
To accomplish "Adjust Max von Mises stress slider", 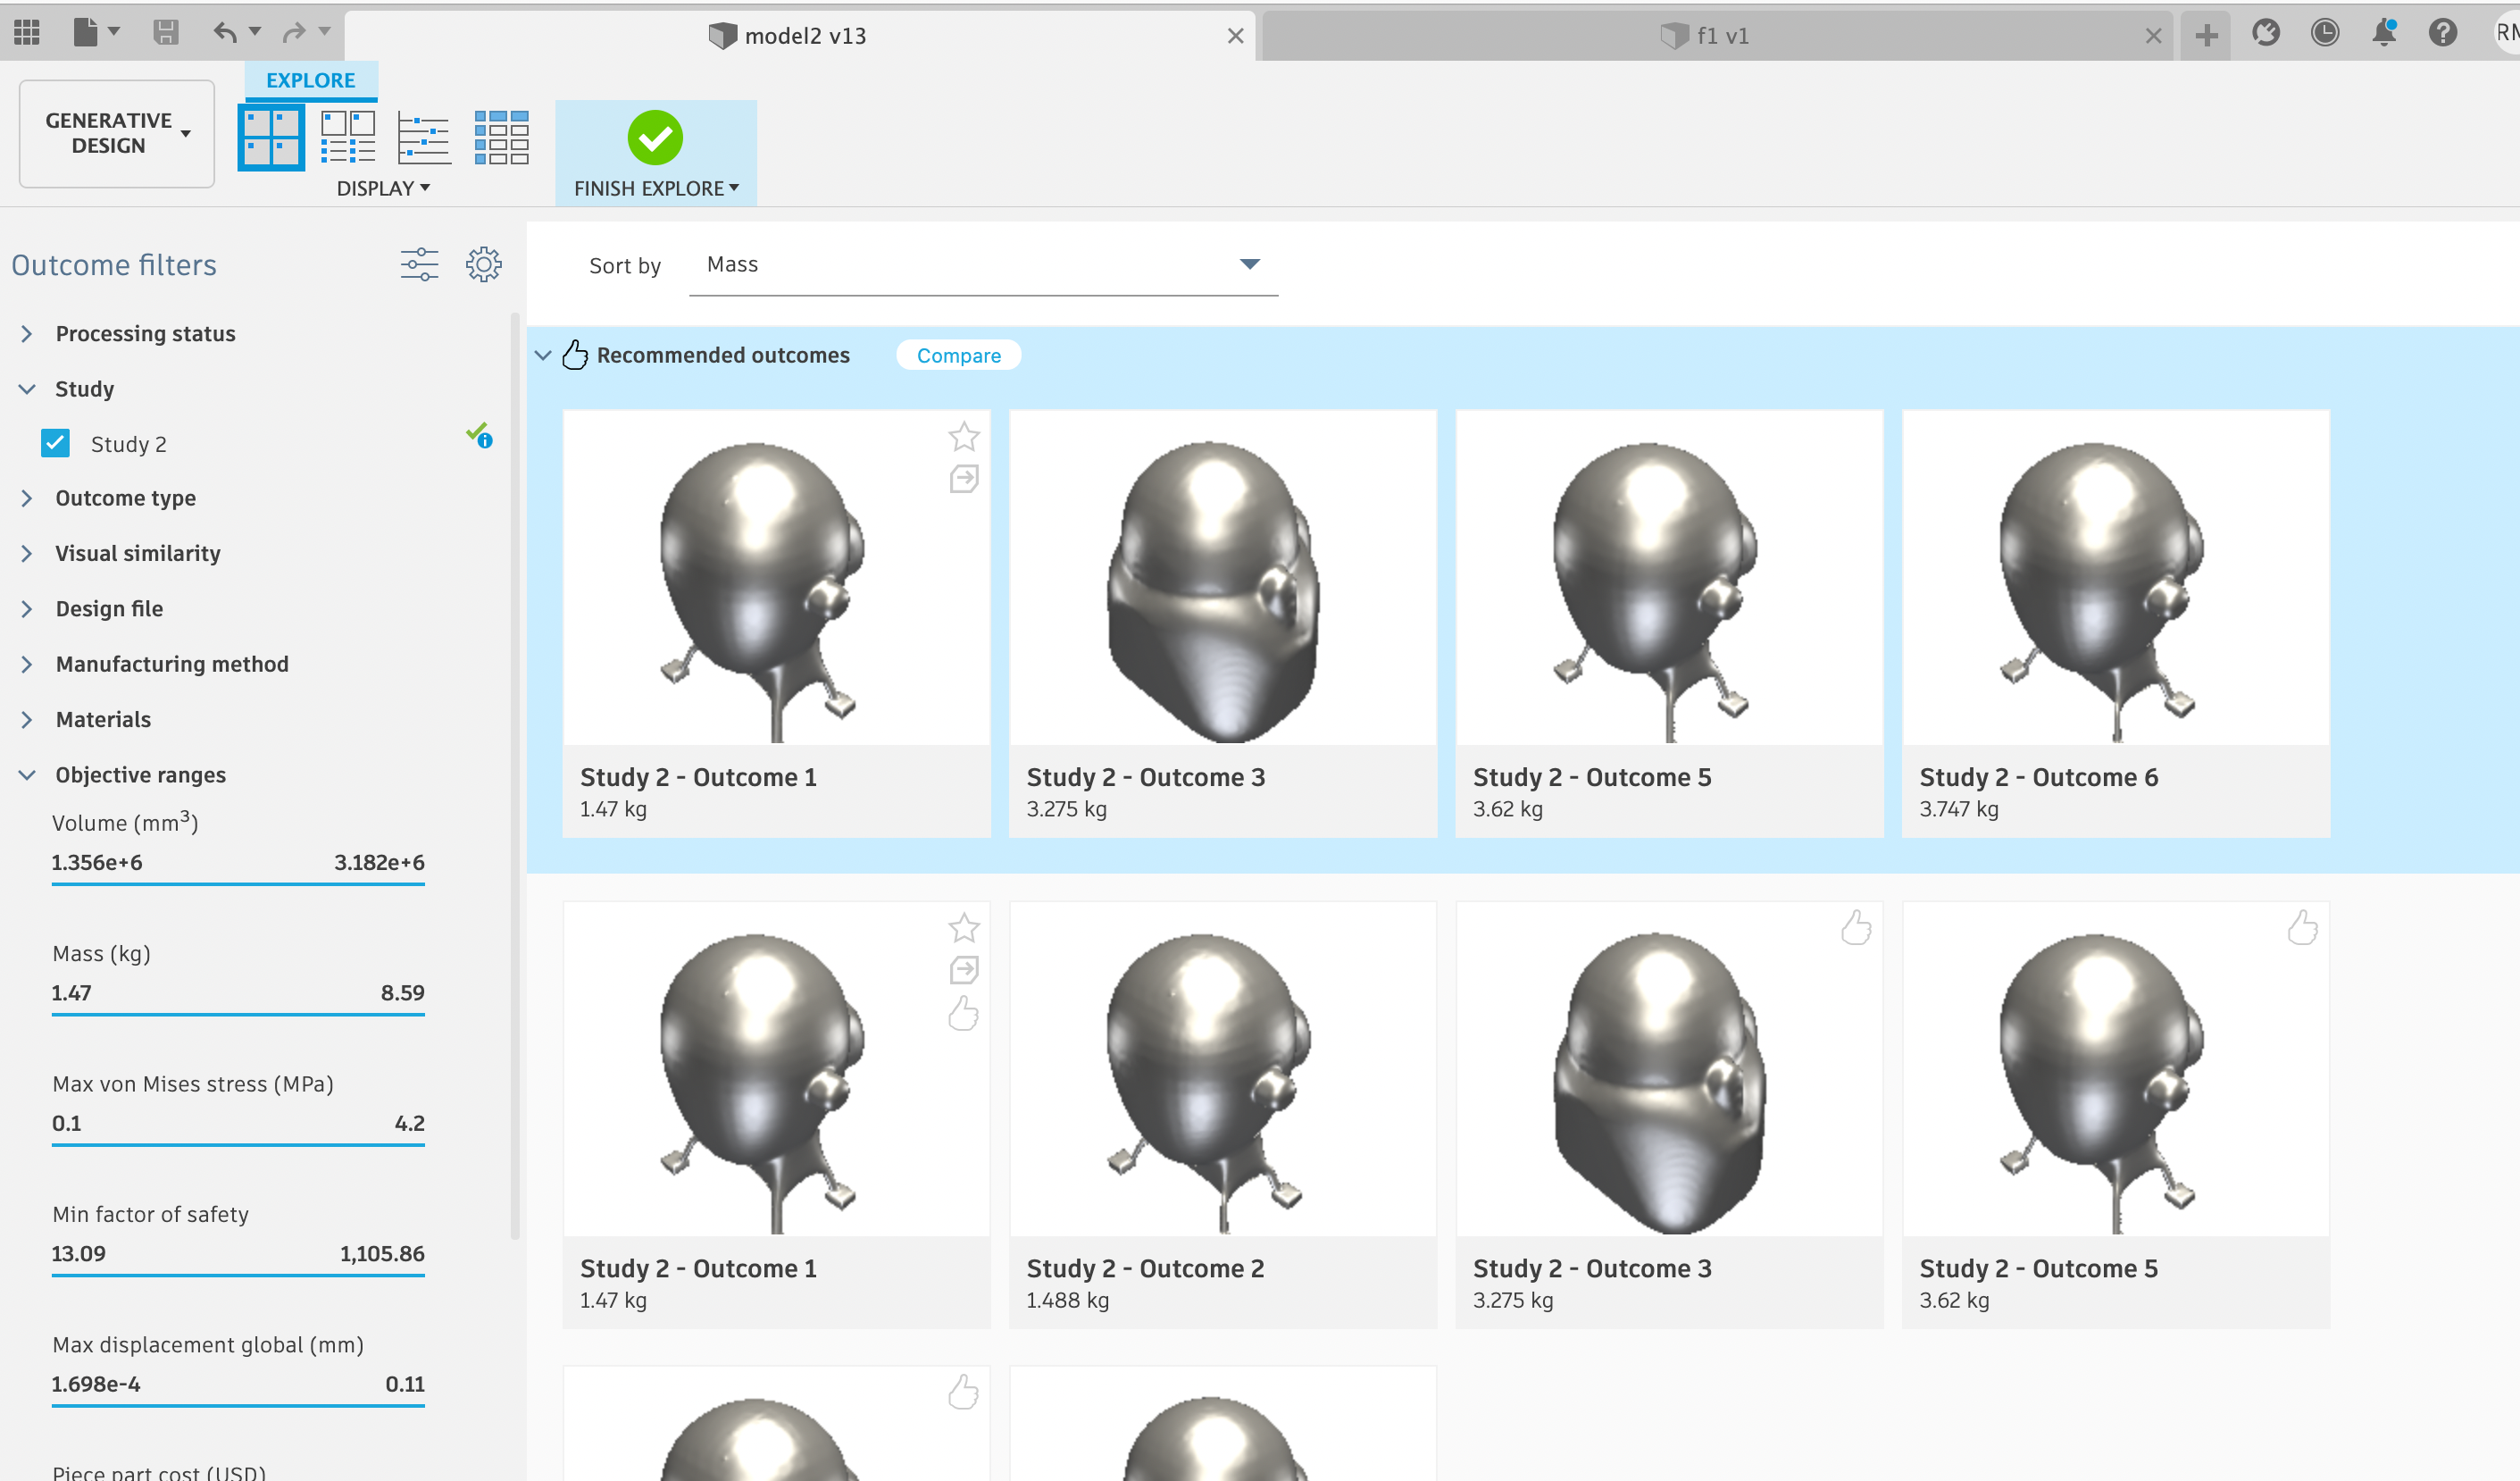I will (x=238, y=1145).
